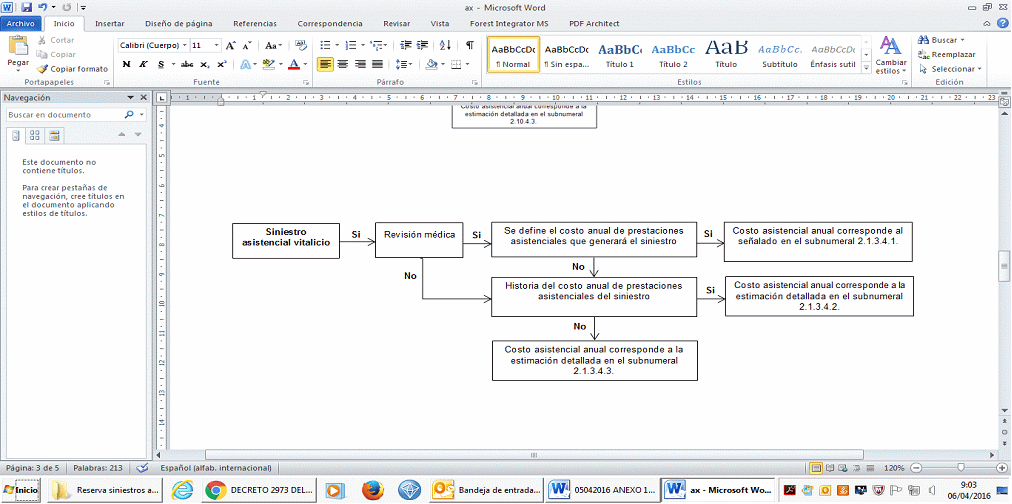Apply the Título 1 style
The height and width of the screenshot is (504, 1012).
tap(619, 54)
